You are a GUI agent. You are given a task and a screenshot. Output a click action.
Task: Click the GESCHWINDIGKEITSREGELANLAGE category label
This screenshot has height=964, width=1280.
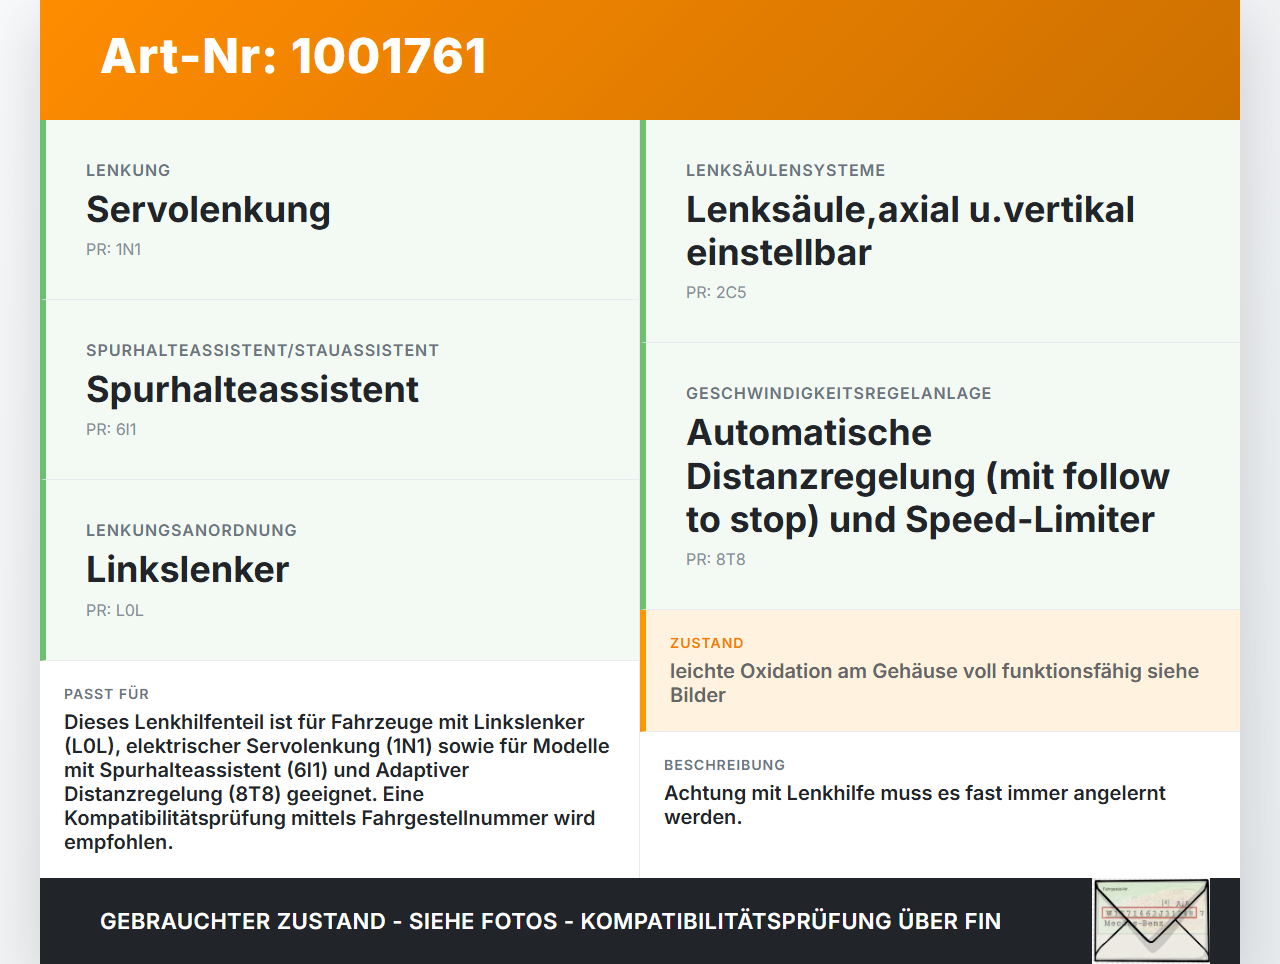pyautogui.click(x=838, y=394)
